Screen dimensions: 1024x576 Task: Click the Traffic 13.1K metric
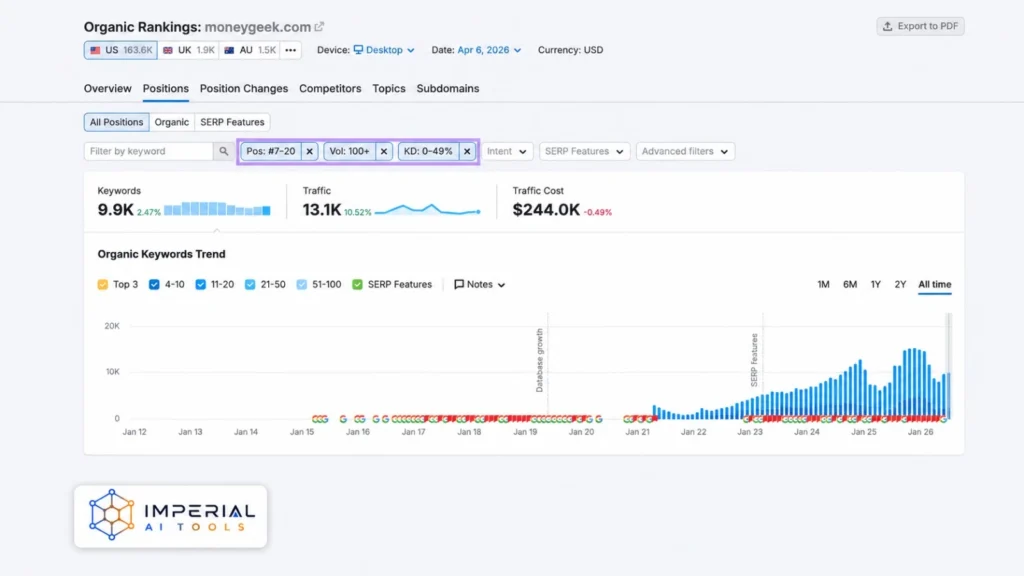tap(322, 210)
